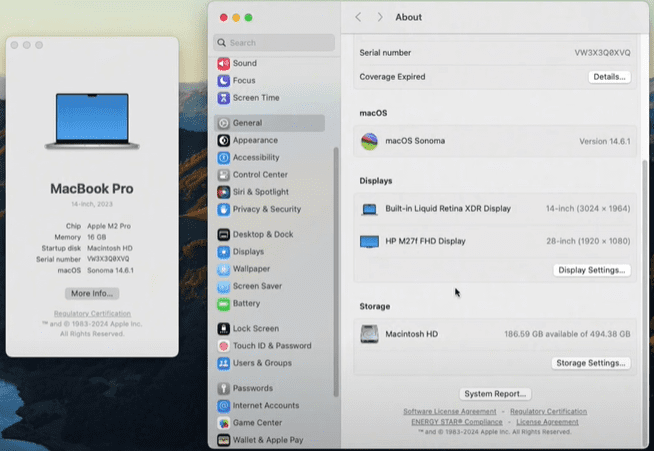Open Siri & Spotlight settings

tap(260, 192)
